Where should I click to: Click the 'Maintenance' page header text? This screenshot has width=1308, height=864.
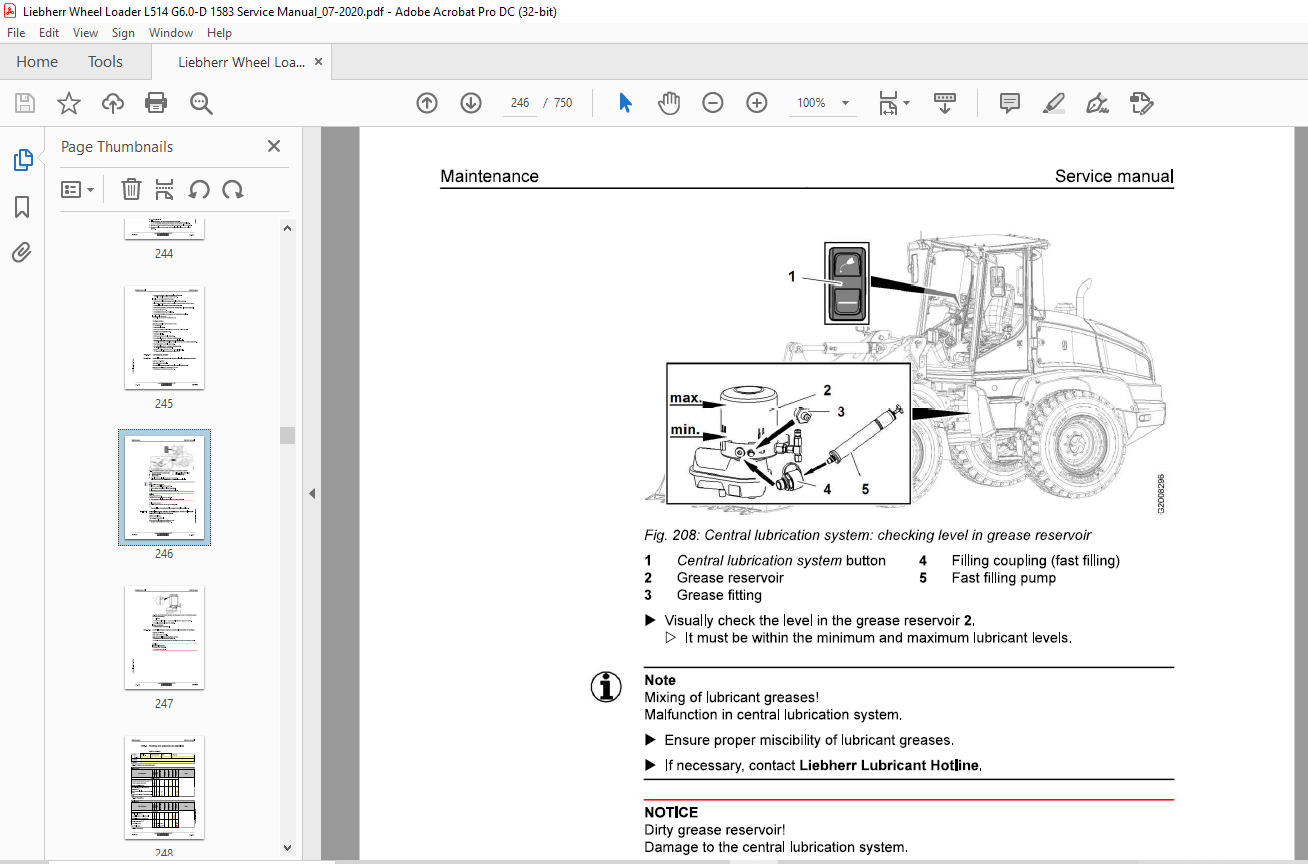pos(489,176)
